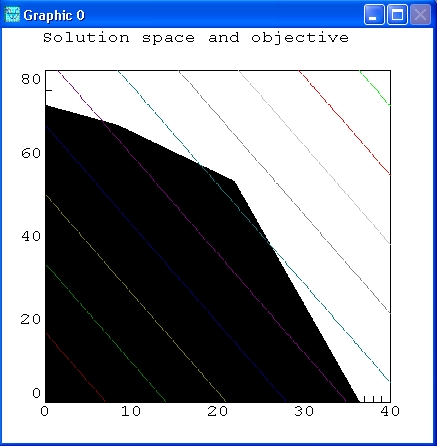Click the x-axis label 40
Viewport: 437px width, 446px height.
click(x=390, y=411)
